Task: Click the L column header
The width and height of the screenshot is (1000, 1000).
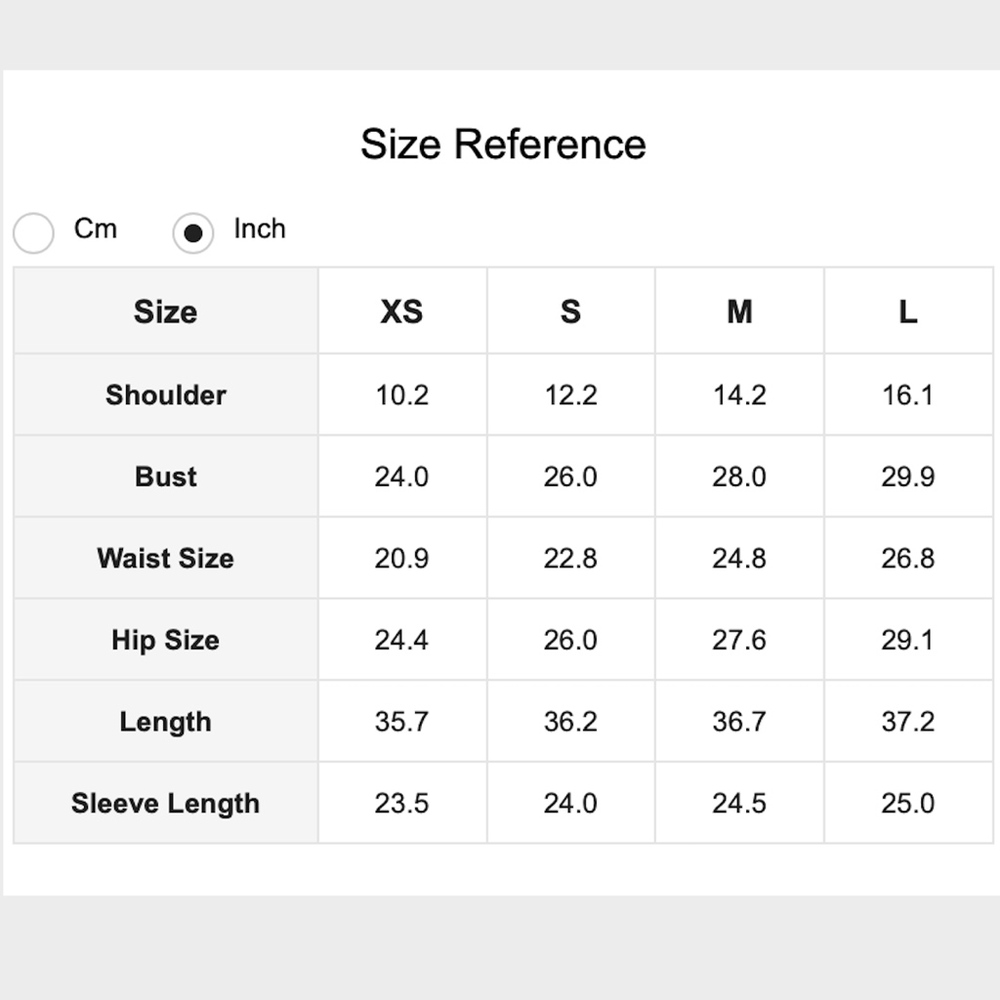Action: [908, 312]
